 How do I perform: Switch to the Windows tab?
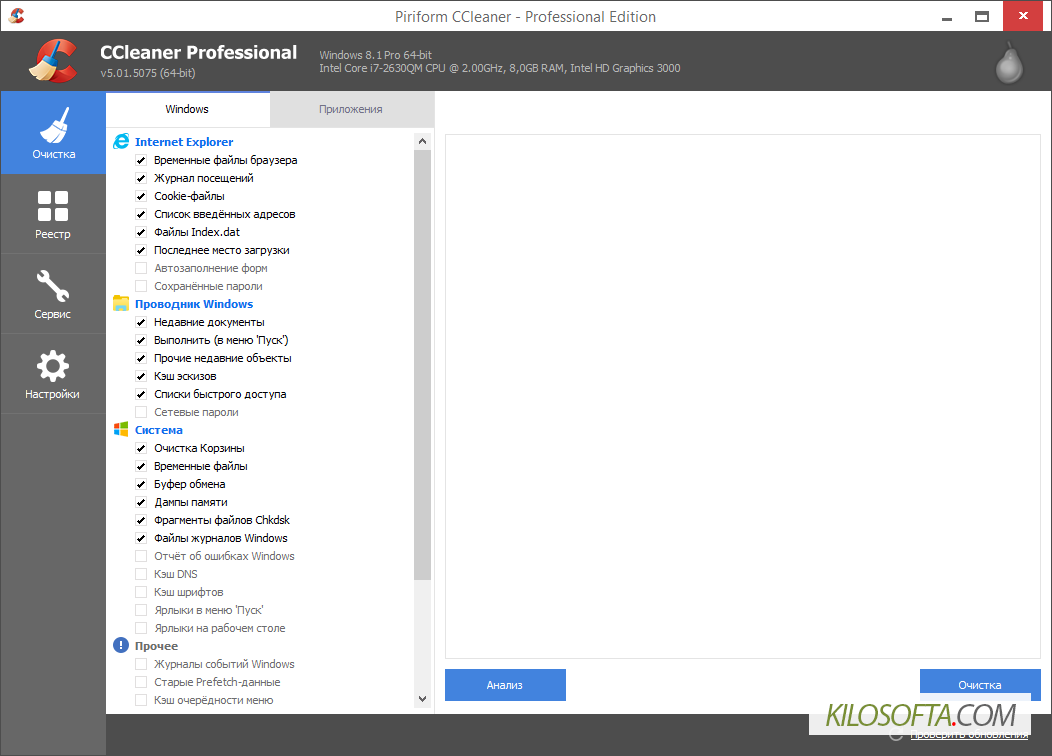click(x=187, y=109)
